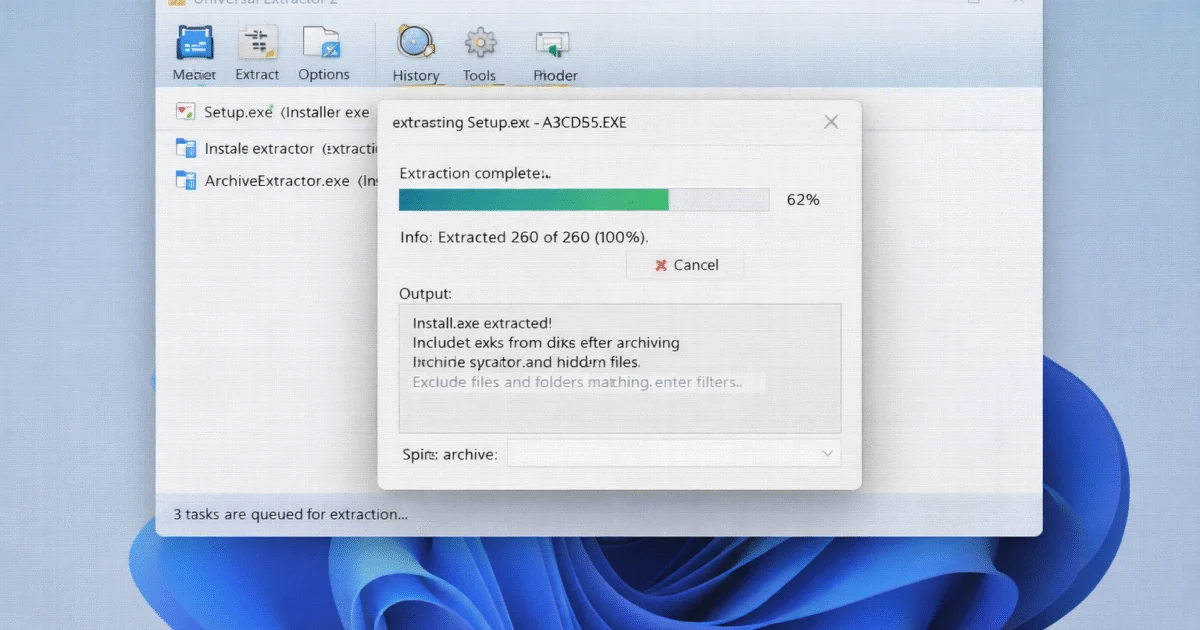Click the Extract toolbar icon
The image size is (1200, 630).
(257, 44)
